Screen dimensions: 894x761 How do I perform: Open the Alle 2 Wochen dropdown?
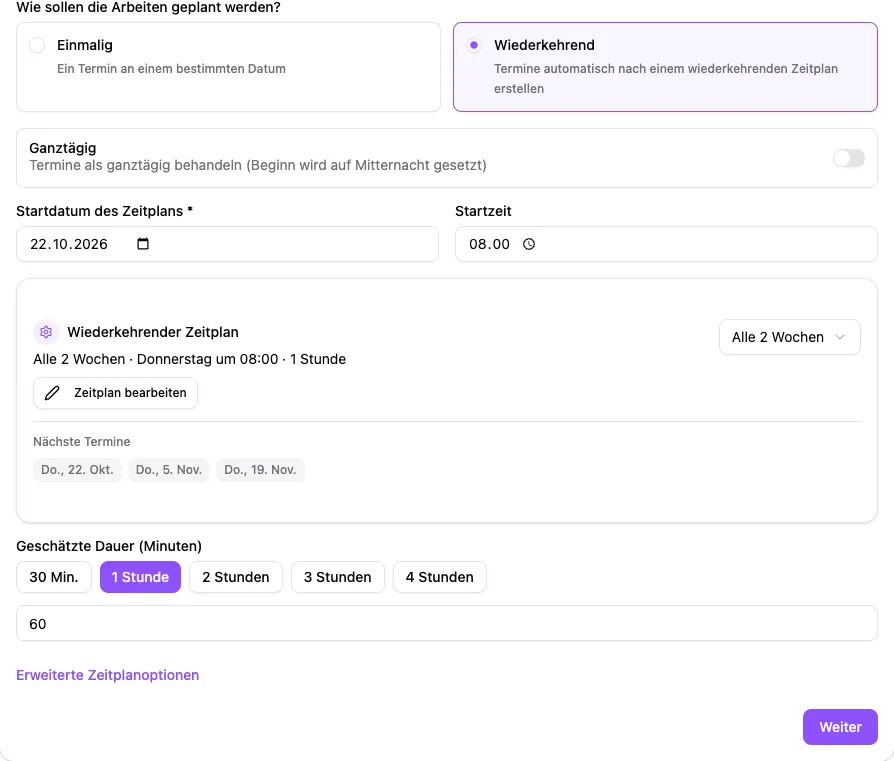(x=790, y=337)
